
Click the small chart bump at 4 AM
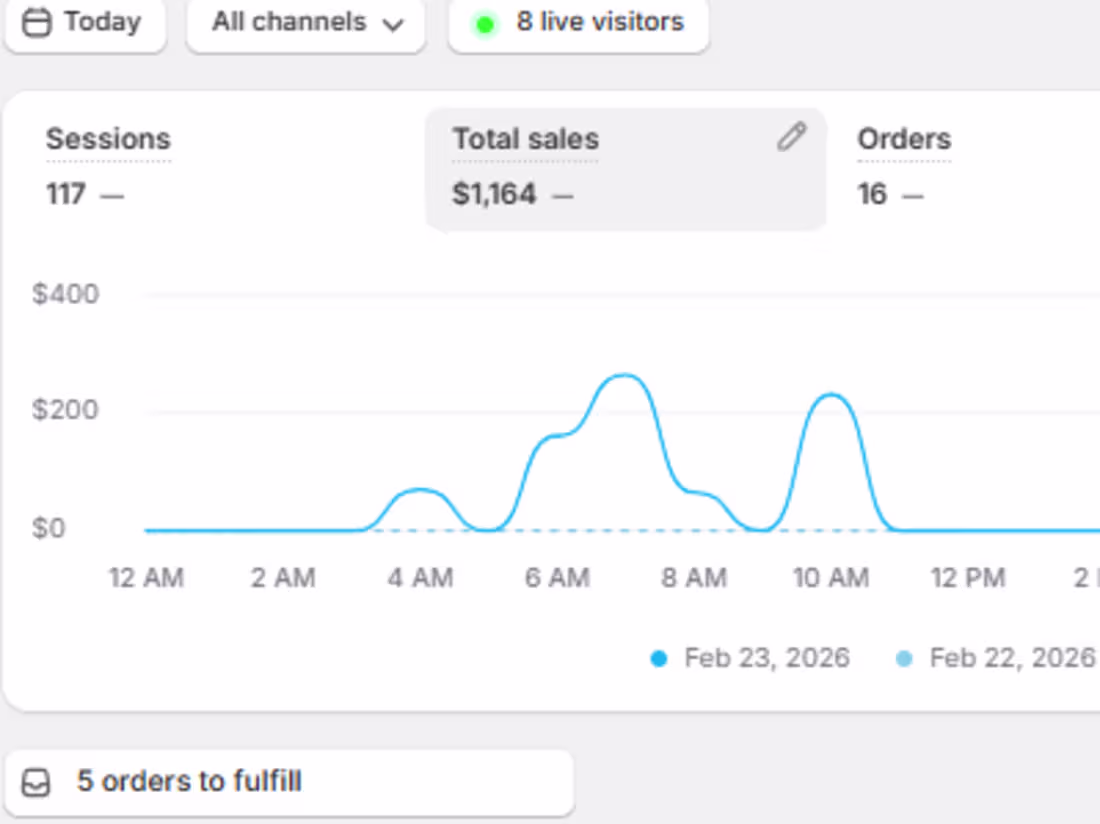pos(421,490)
